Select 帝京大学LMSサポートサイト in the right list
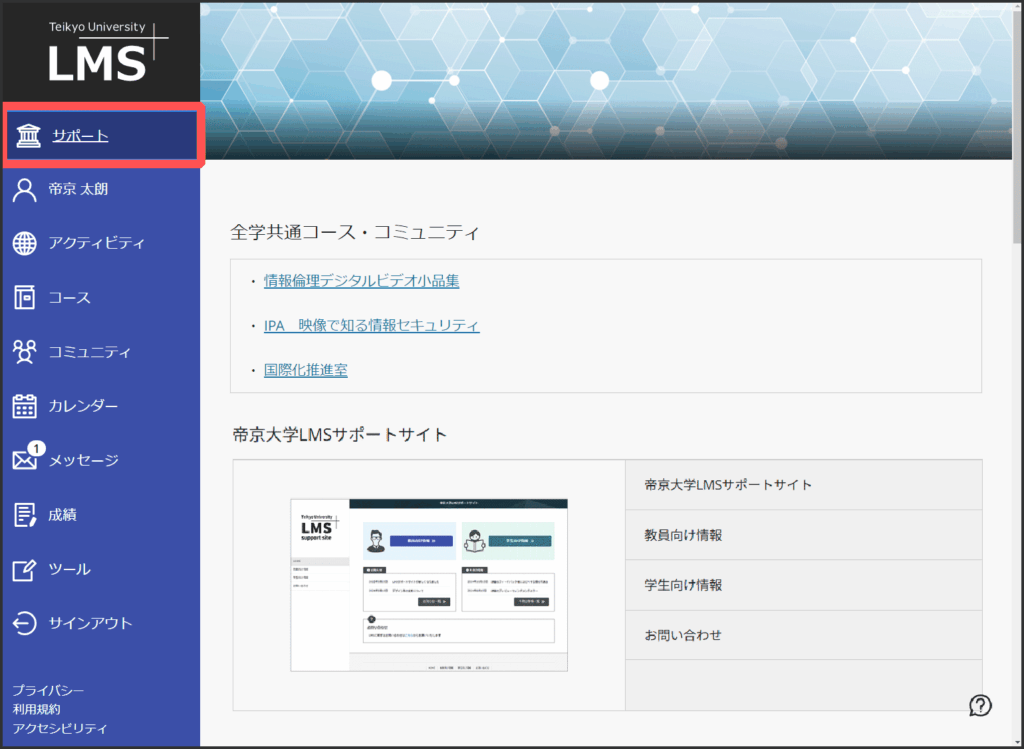 click(x=803, y=485)
